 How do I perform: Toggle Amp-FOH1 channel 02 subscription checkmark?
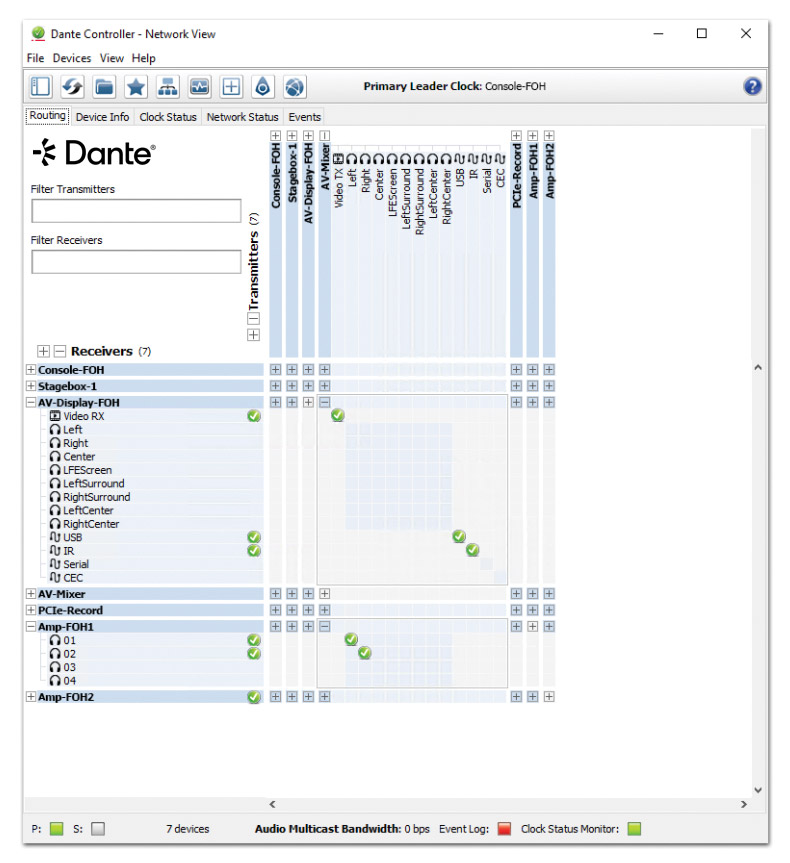(x=365, y=653)
